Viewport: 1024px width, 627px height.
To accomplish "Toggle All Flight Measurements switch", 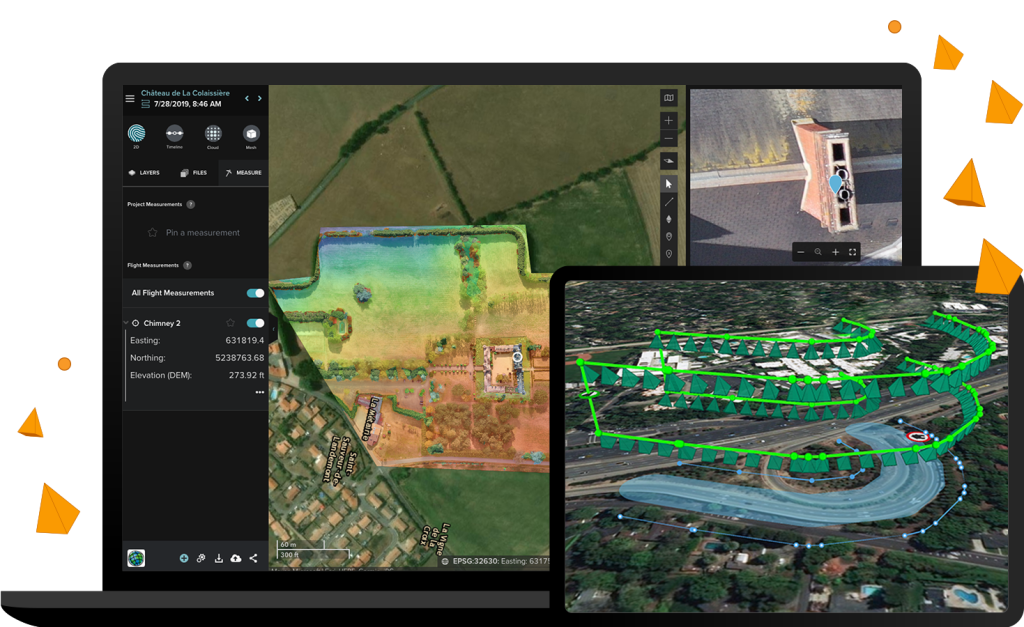I will pyautogui.click(x=255, y=293).
